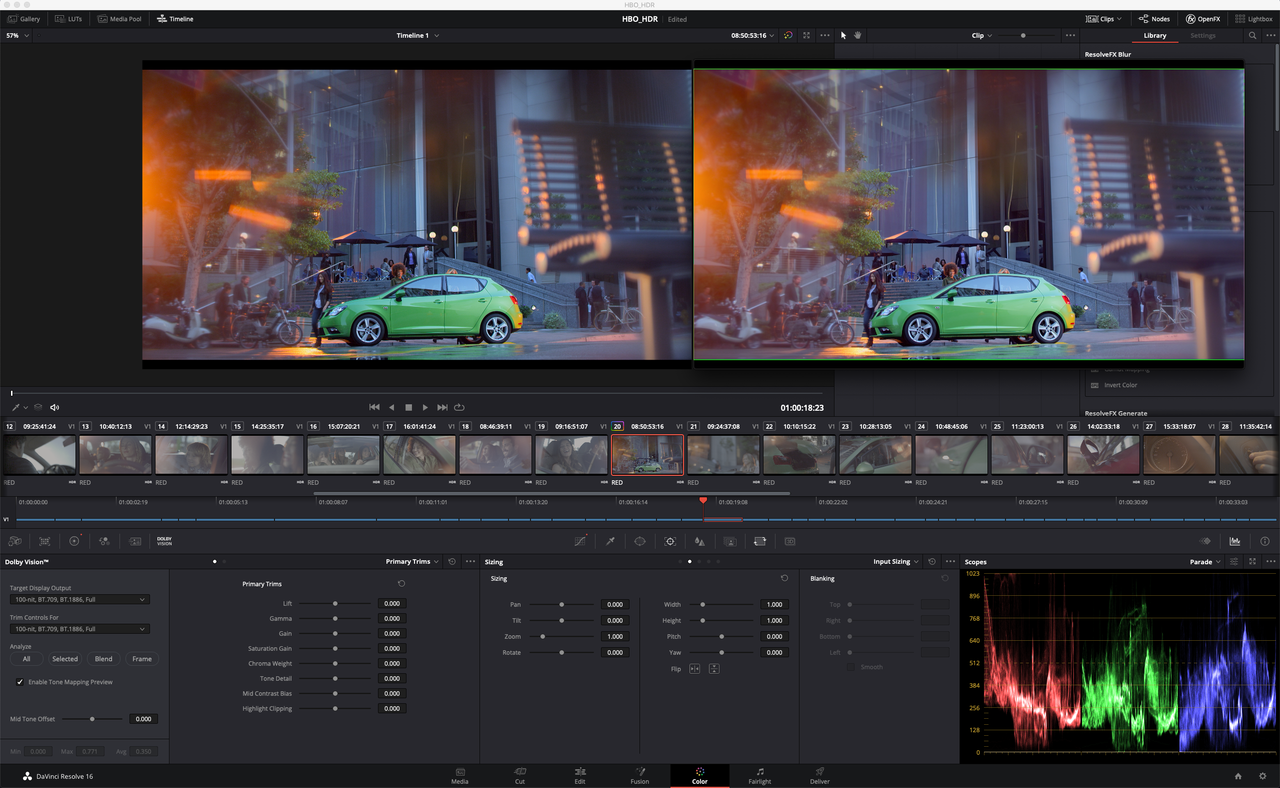Open the RGB Mixer palette icon

[104, 541]
